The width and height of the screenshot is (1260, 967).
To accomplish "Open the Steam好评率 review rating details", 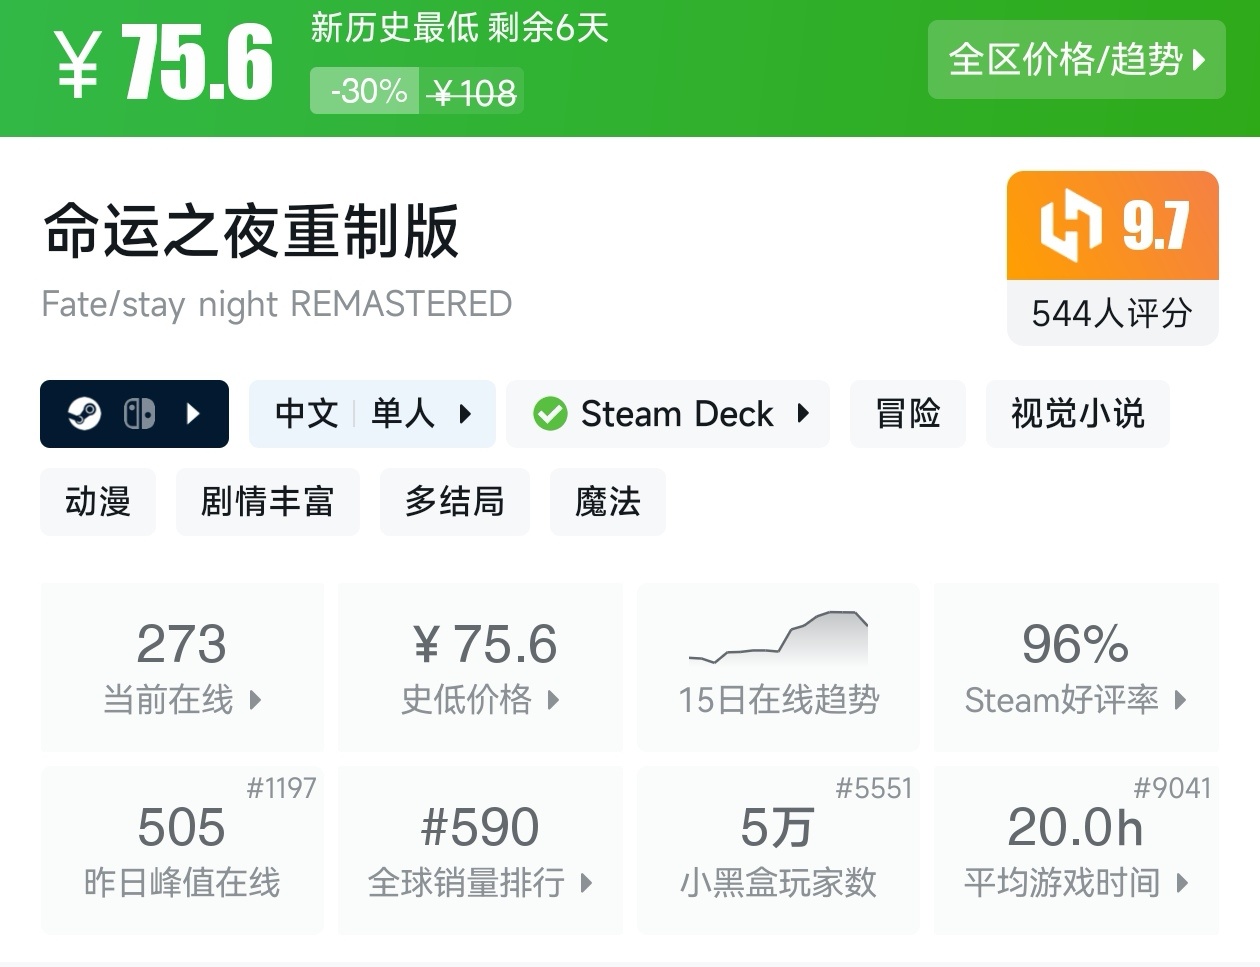I will (1076, 667).
